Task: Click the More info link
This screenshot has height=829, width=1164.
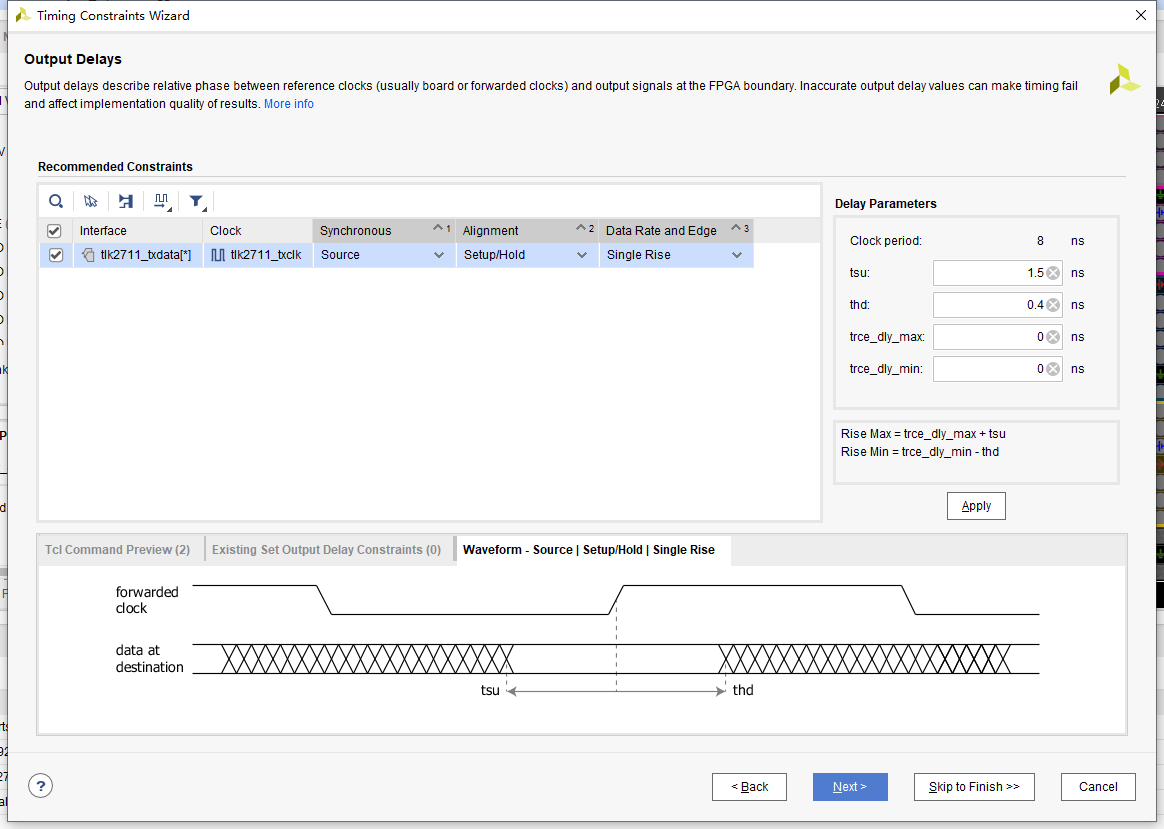Action: tap(289, 104)
